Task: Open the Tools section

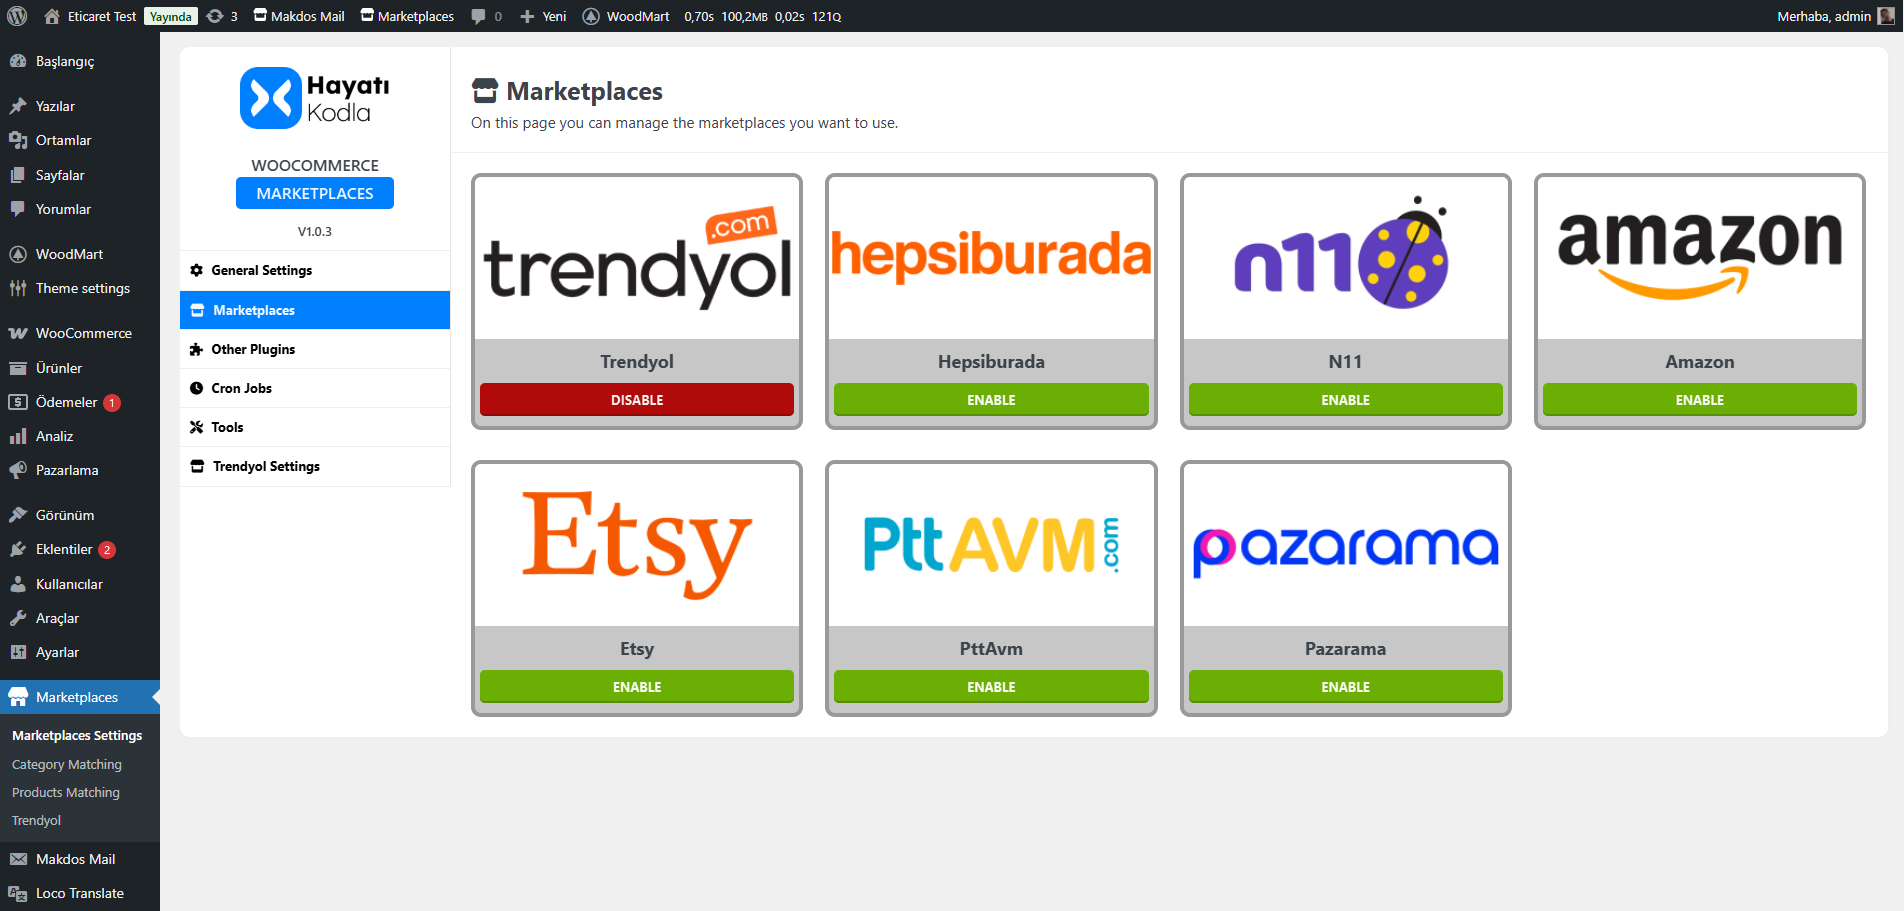Action: pyautogui.click(x=315, y=427)
